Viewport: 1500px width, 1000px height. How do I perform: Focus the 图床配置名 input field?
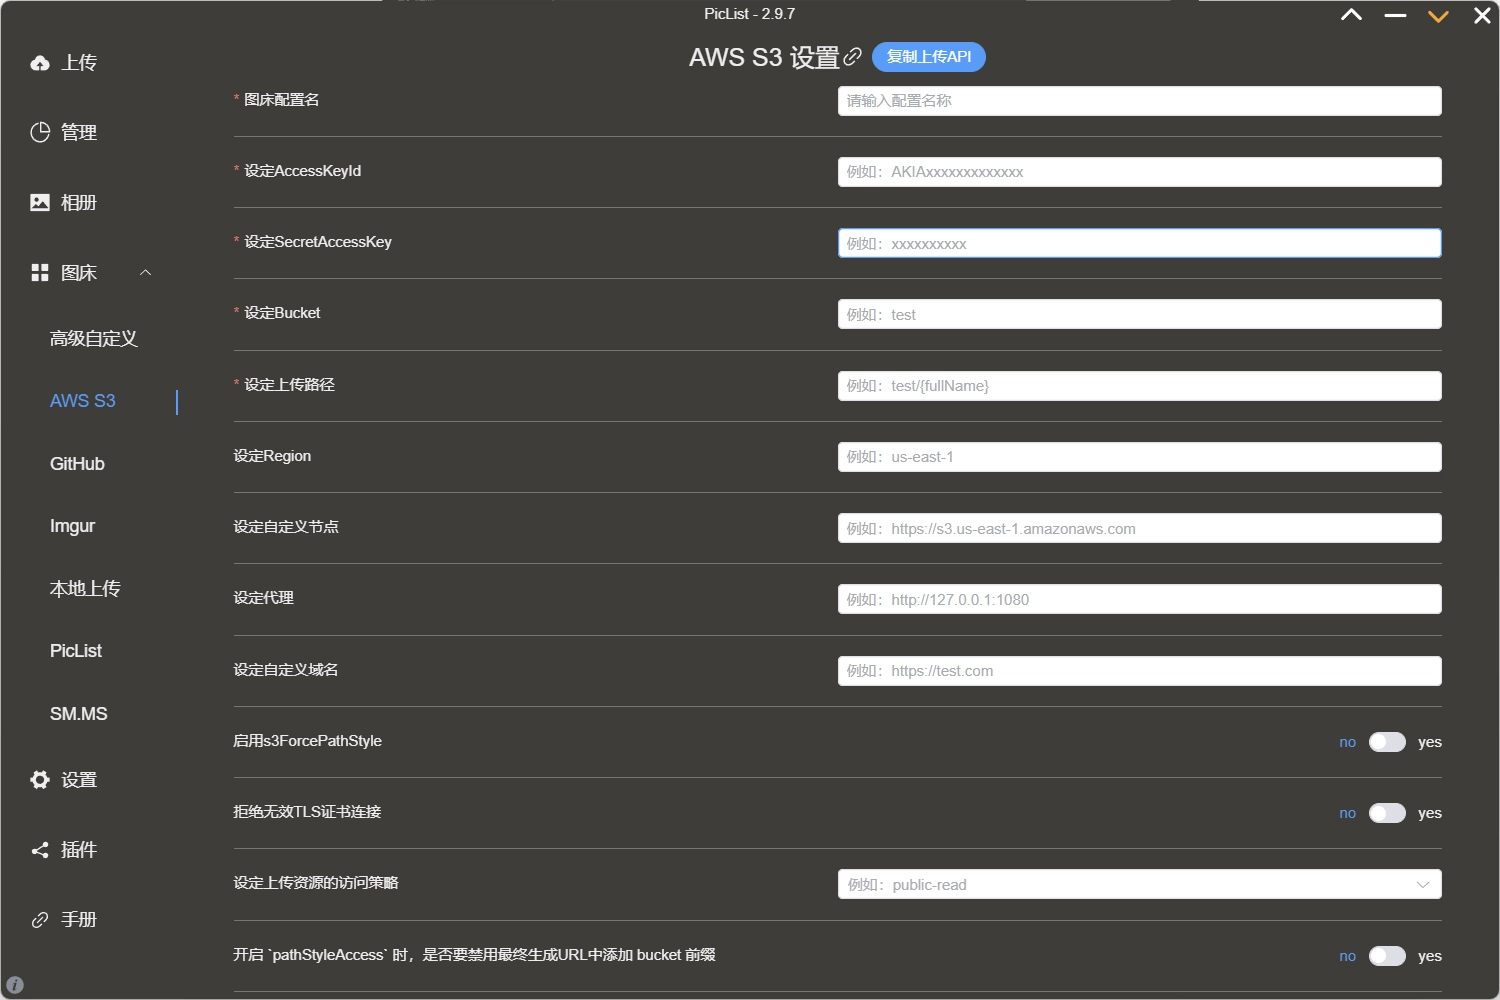point(1139,101)
